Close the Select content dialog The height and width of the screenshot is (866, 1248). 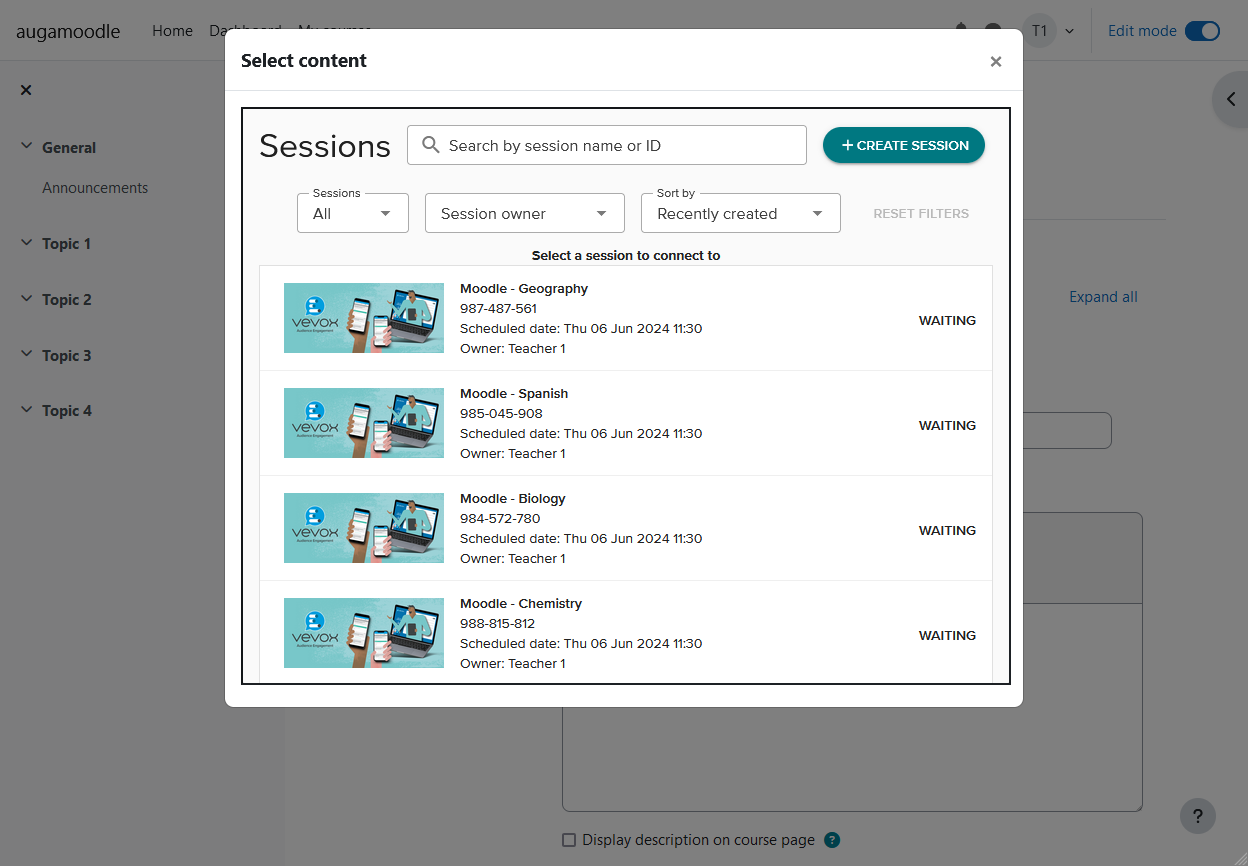tap(995, 62)
